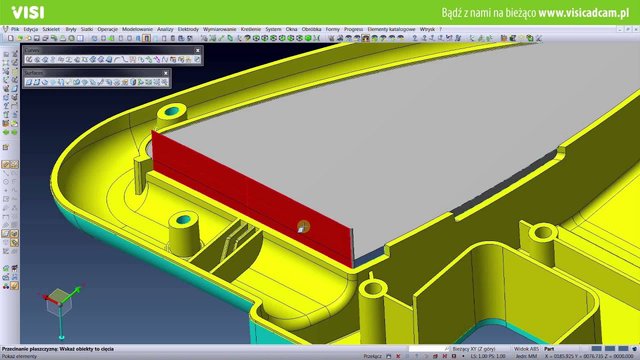Open the Kreślenie menu
640x360 pixels.
(x=251, y=29)
